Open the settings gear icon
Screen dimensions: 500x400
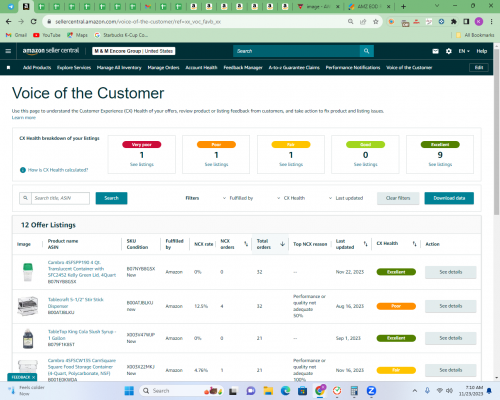(x=449, y=51)
